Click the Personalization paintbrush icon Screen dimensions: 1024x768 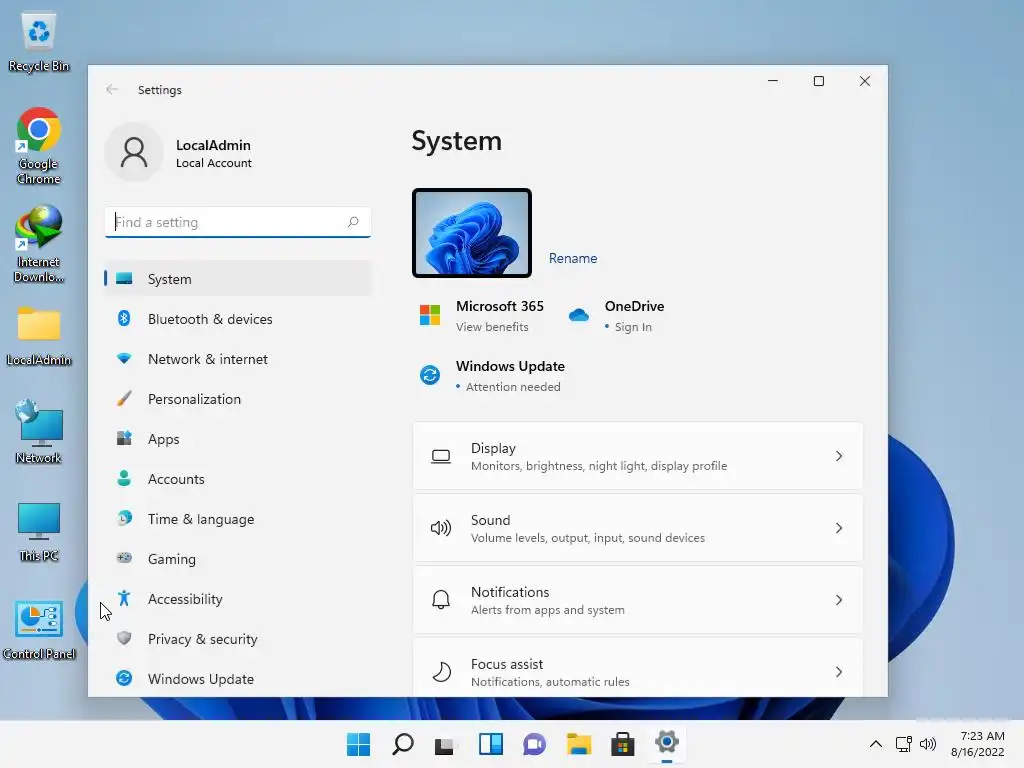click(x=124, y=398)
